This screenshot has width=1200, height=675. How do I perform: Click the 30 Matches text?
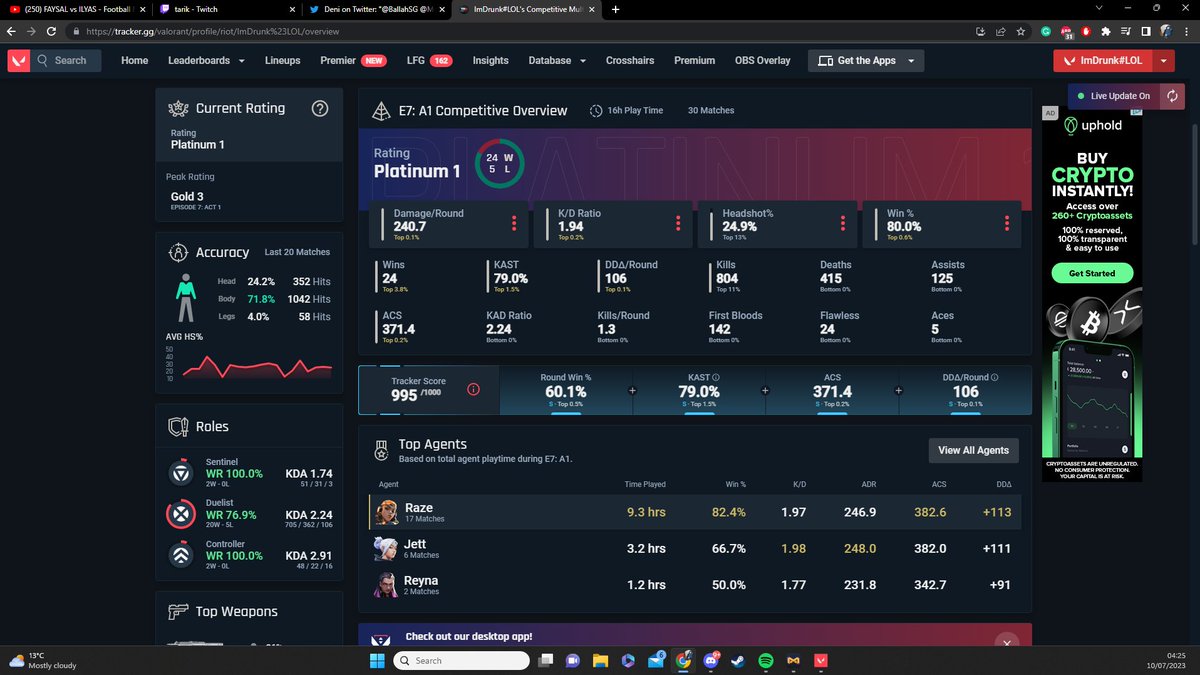[x=711, y=110]
